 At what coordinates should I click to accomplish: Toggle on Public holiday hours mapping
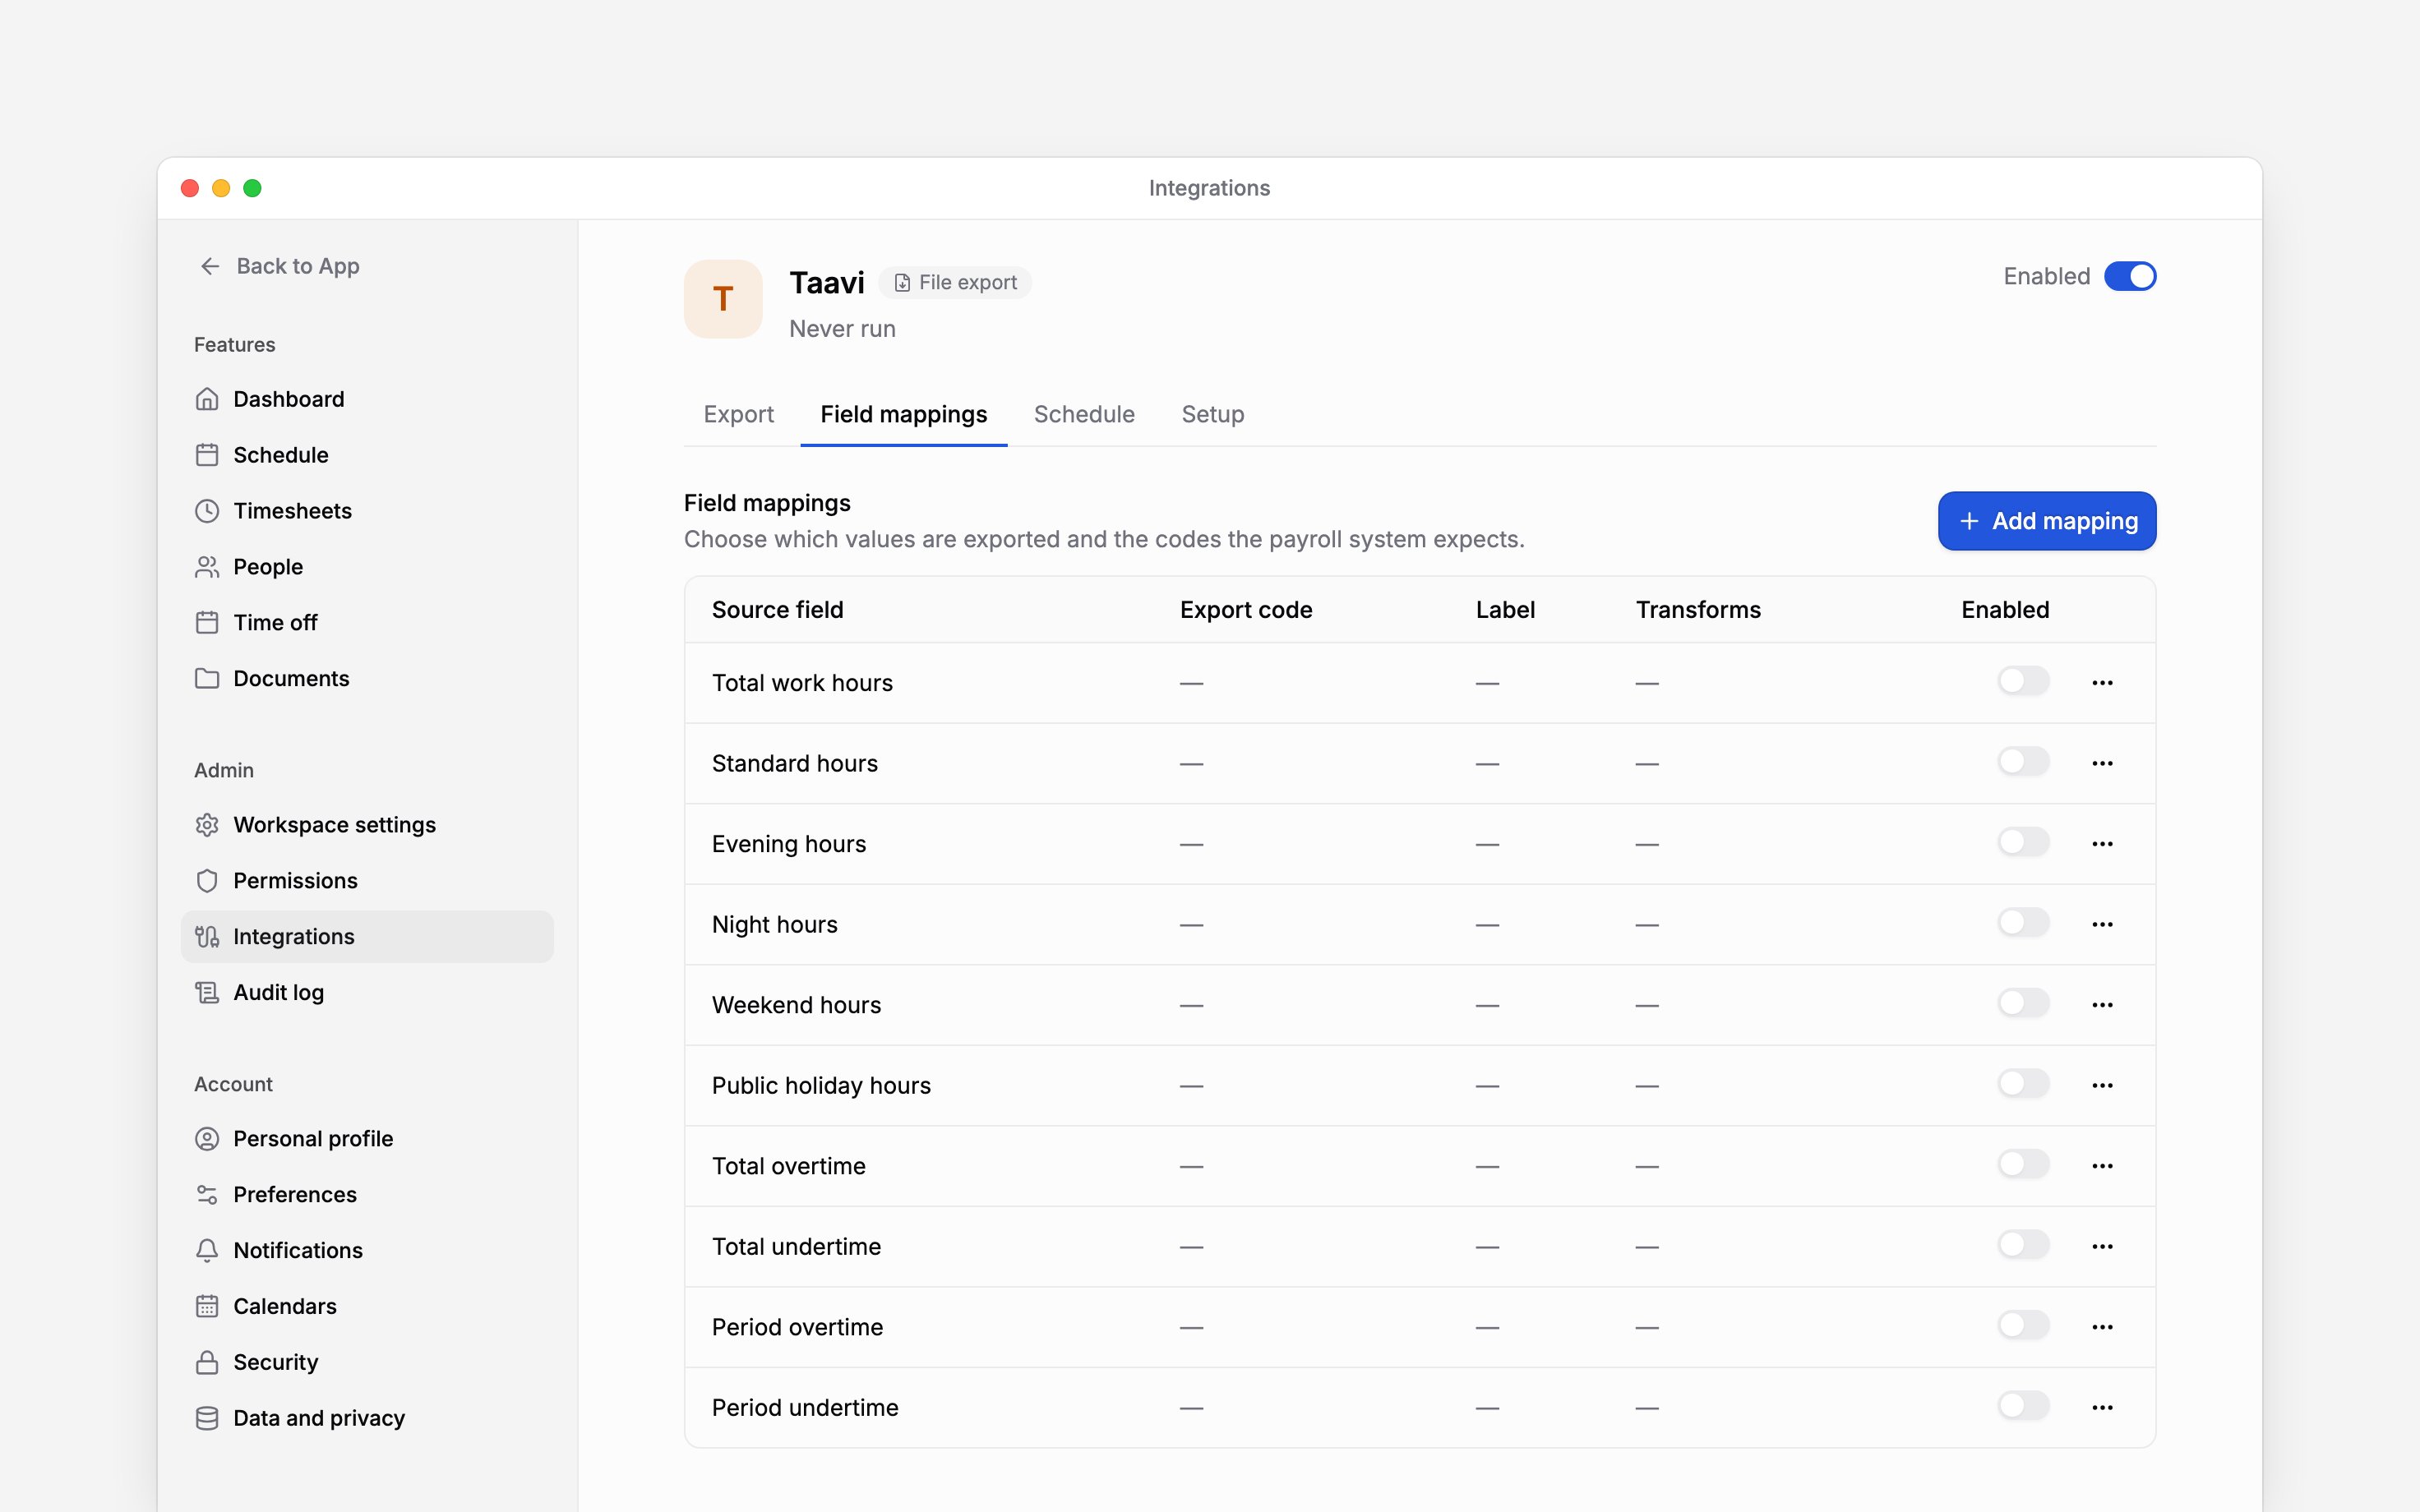tap(2024, 1084)
